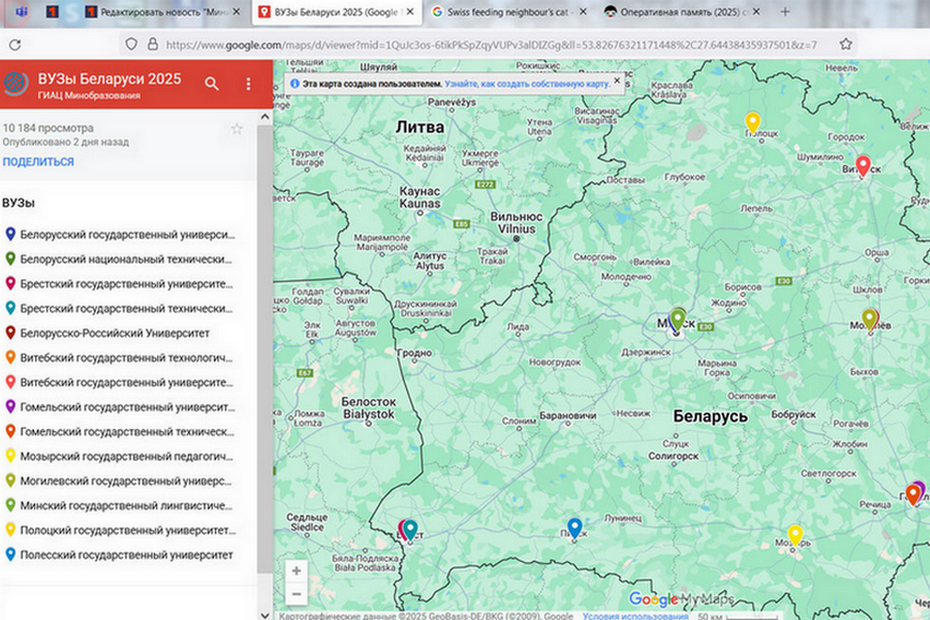Click the blue pin at Pinsk
This screenshot has height=620, width=930.
[x=574, y=528]
